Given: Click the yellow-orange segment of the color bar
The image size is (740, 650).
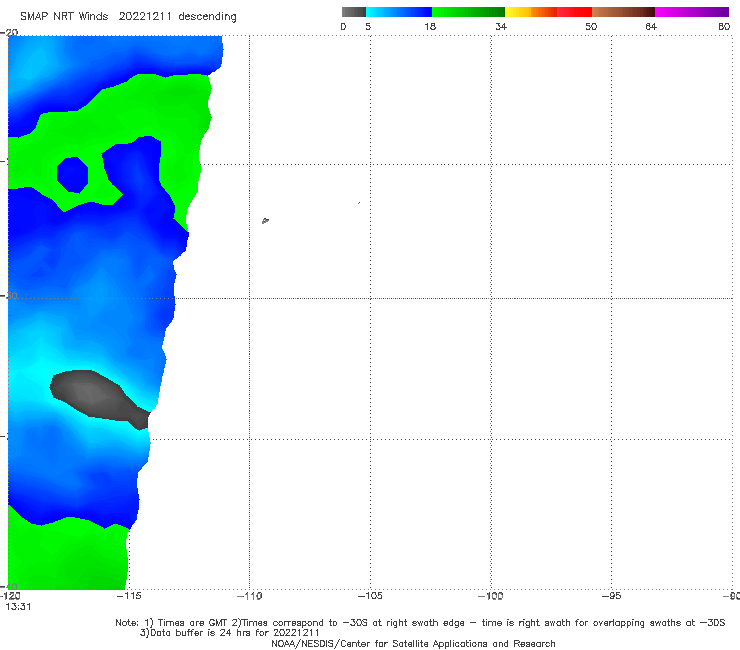Looking at the screenshot, I should click(x=530, y=12).
